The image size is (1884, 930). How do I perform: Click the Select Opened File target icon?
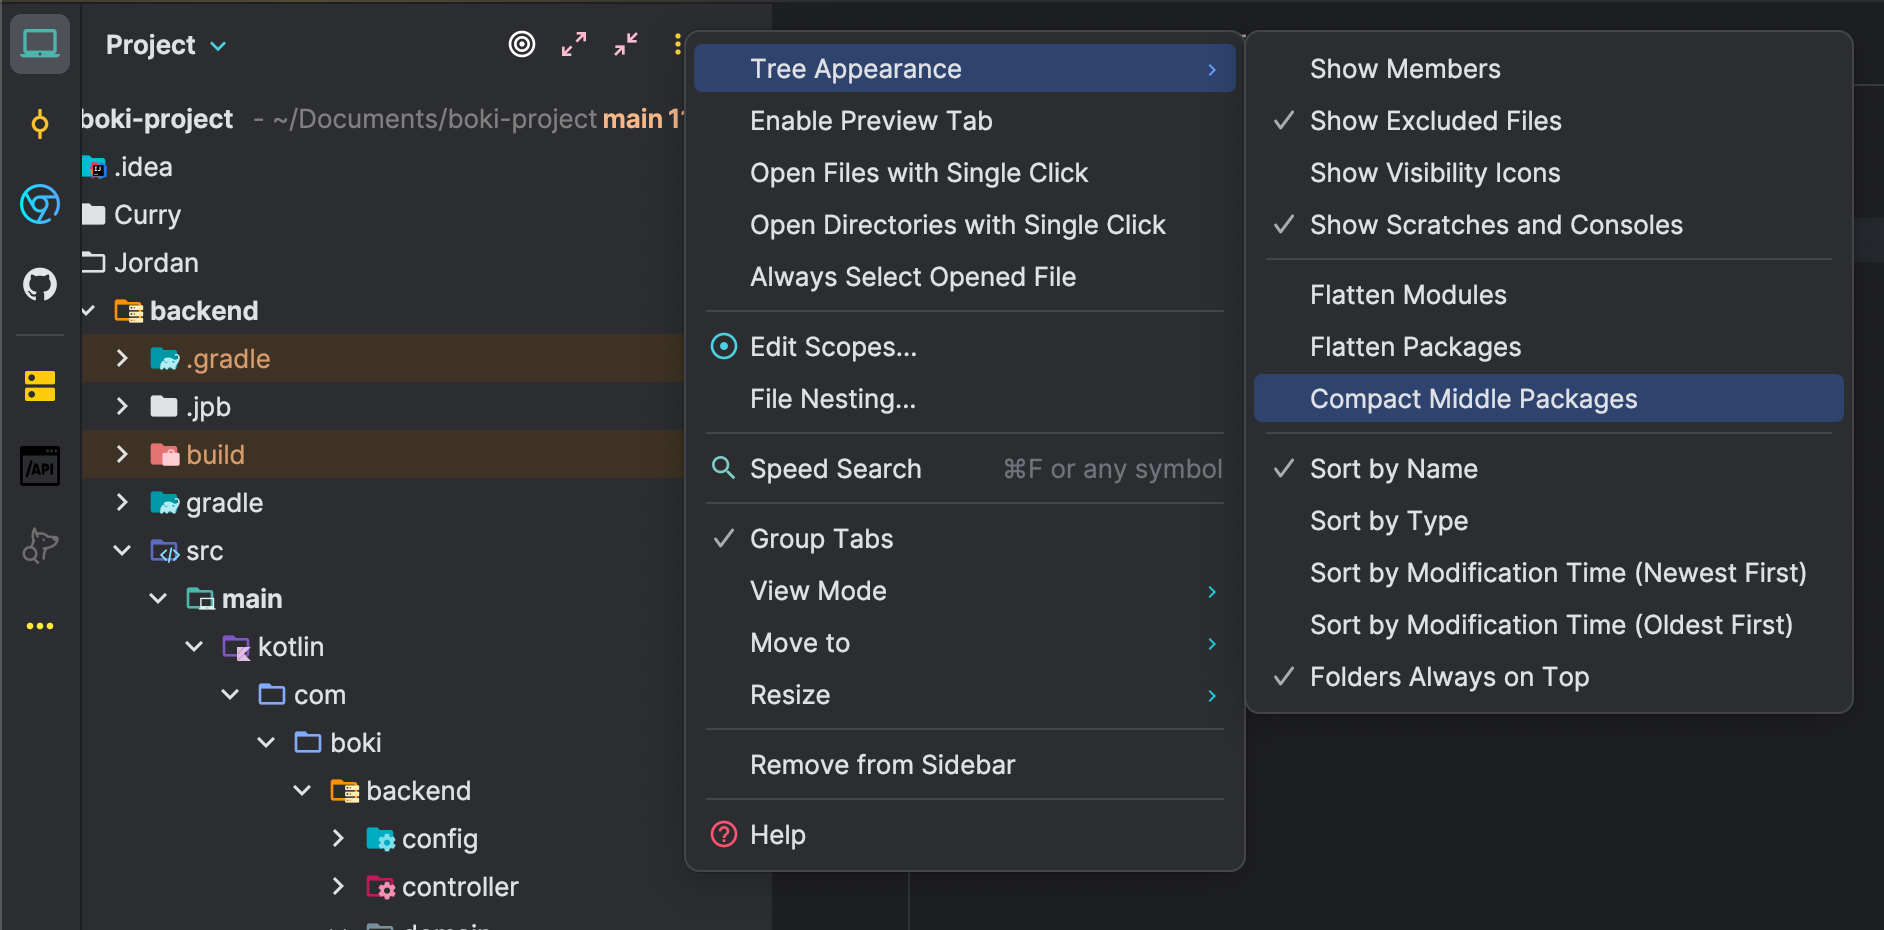click(522, 44)
